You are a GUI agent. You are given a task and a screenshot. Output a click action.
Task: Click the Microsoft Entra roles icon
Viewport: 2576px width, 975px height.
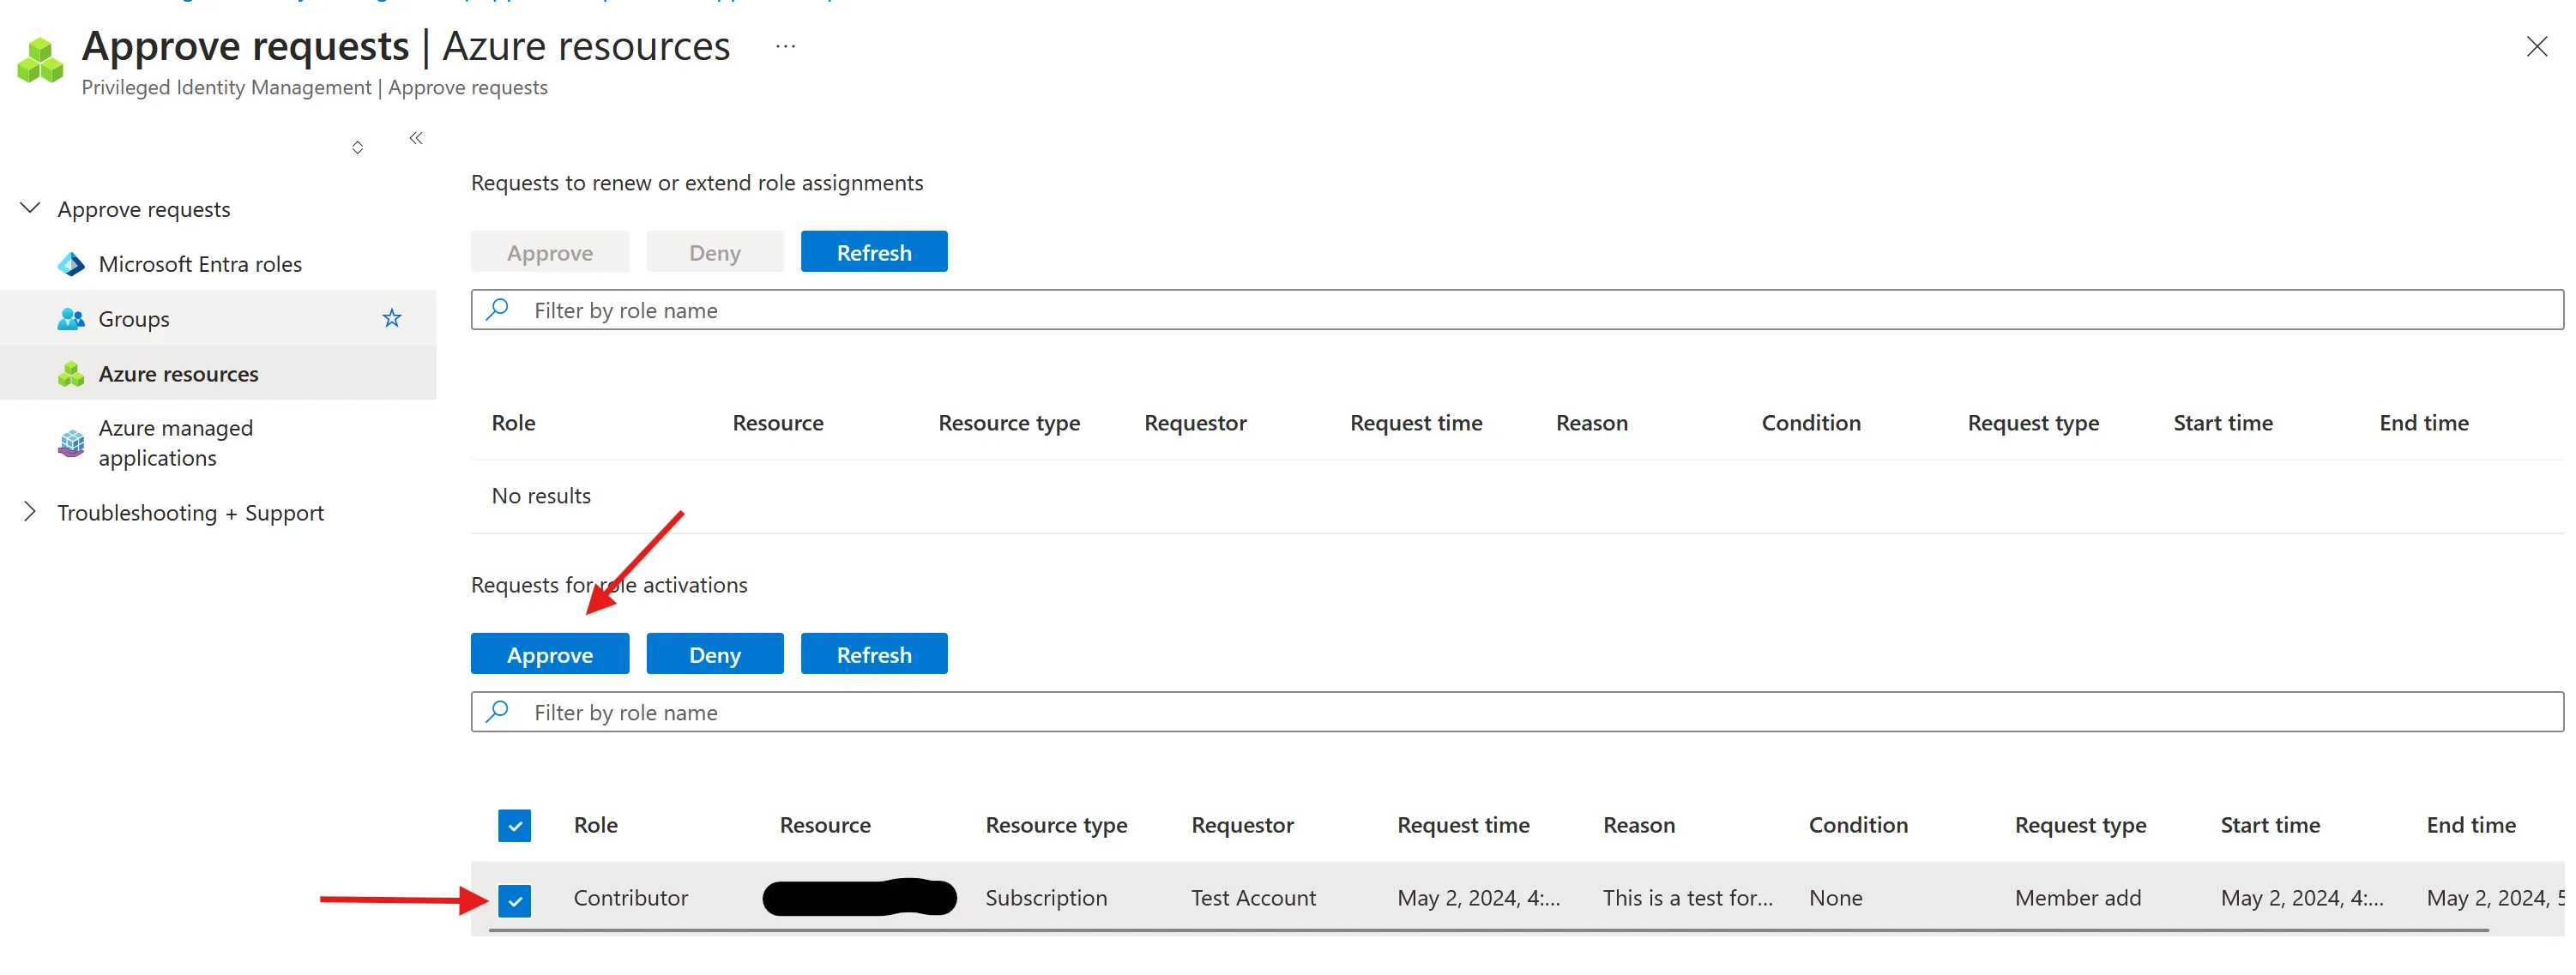point(71,264)
